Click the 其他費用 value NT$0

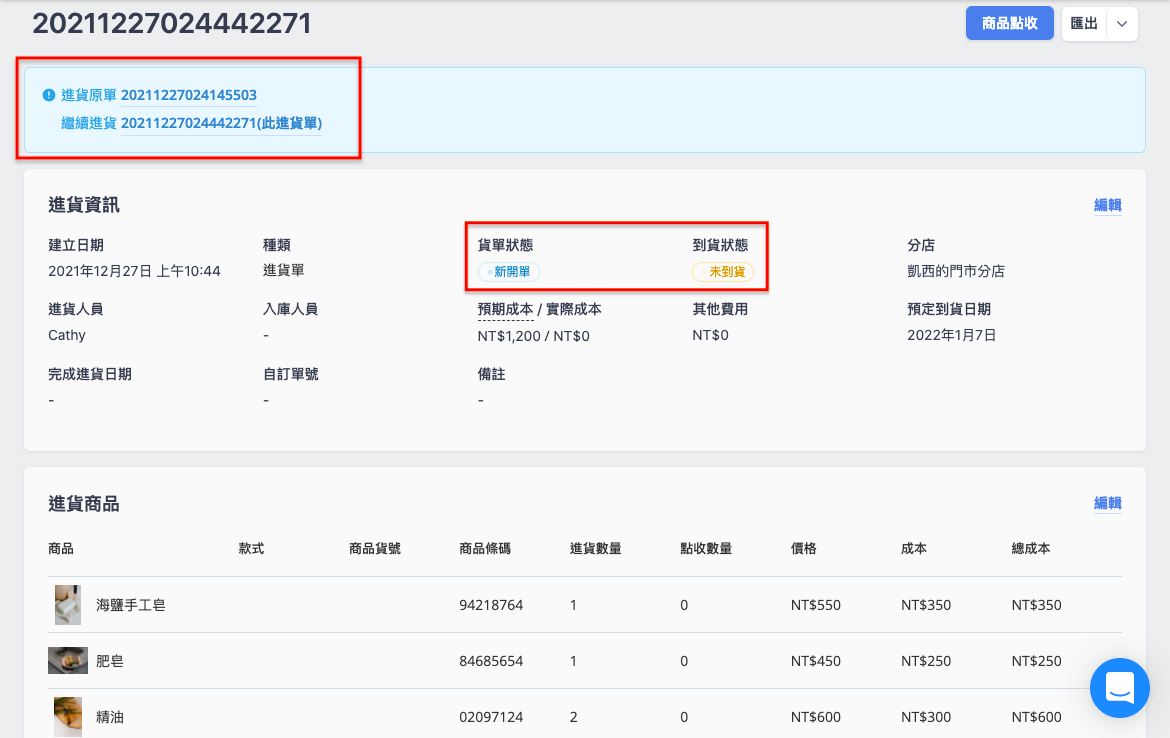[710, 335]
